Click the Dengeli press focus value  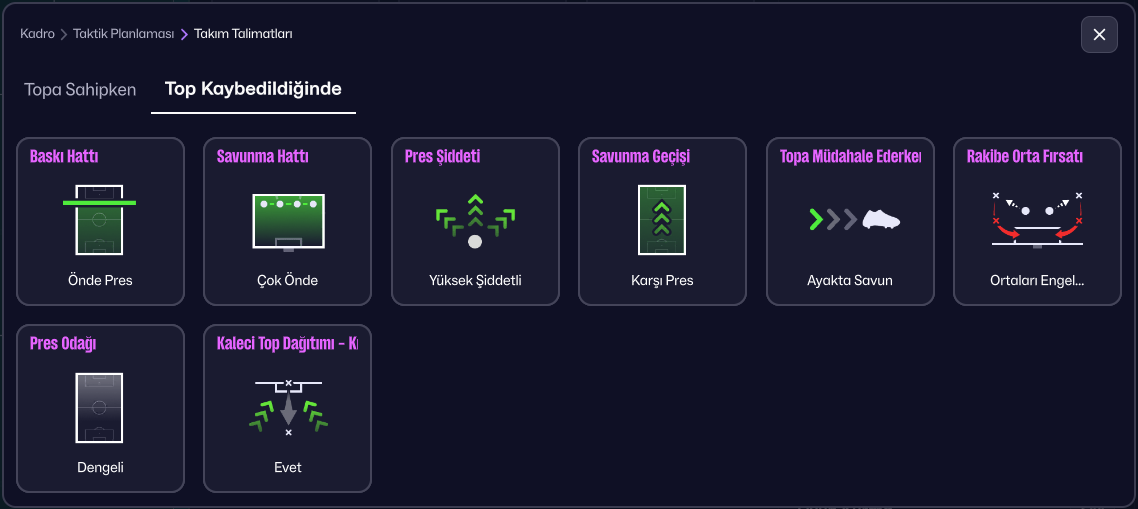(100, 467)
